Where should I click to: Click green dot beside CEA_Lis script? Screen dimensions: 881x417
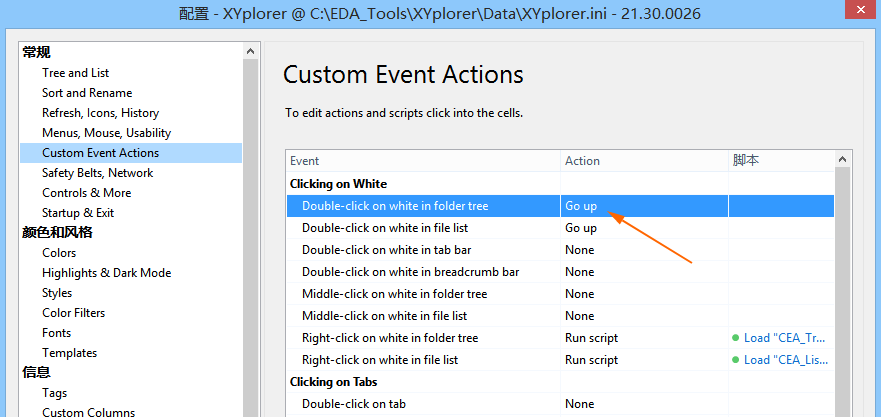click(736, 360)
